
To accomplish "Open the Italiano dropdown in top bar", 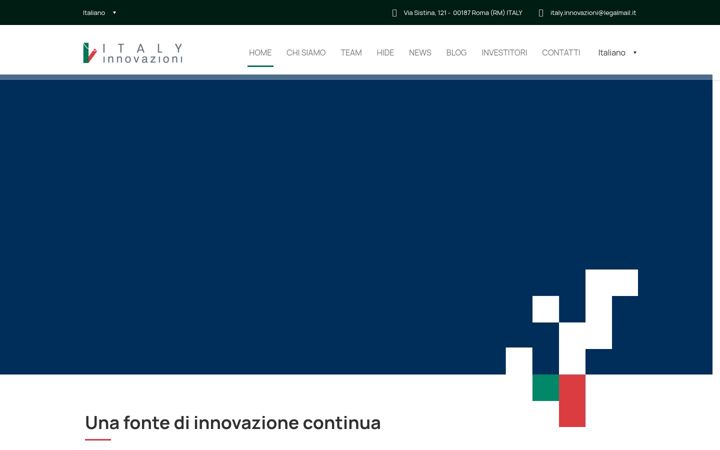I will click(100, 13).
